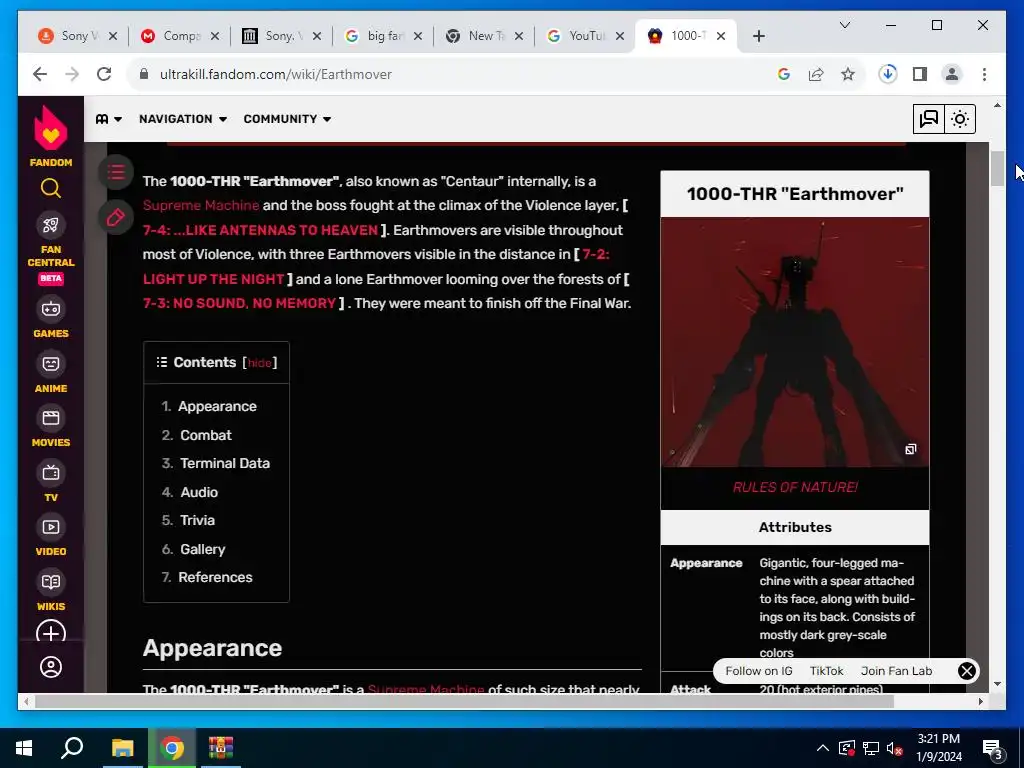Switch to the Sony V tab

[78, 36]
